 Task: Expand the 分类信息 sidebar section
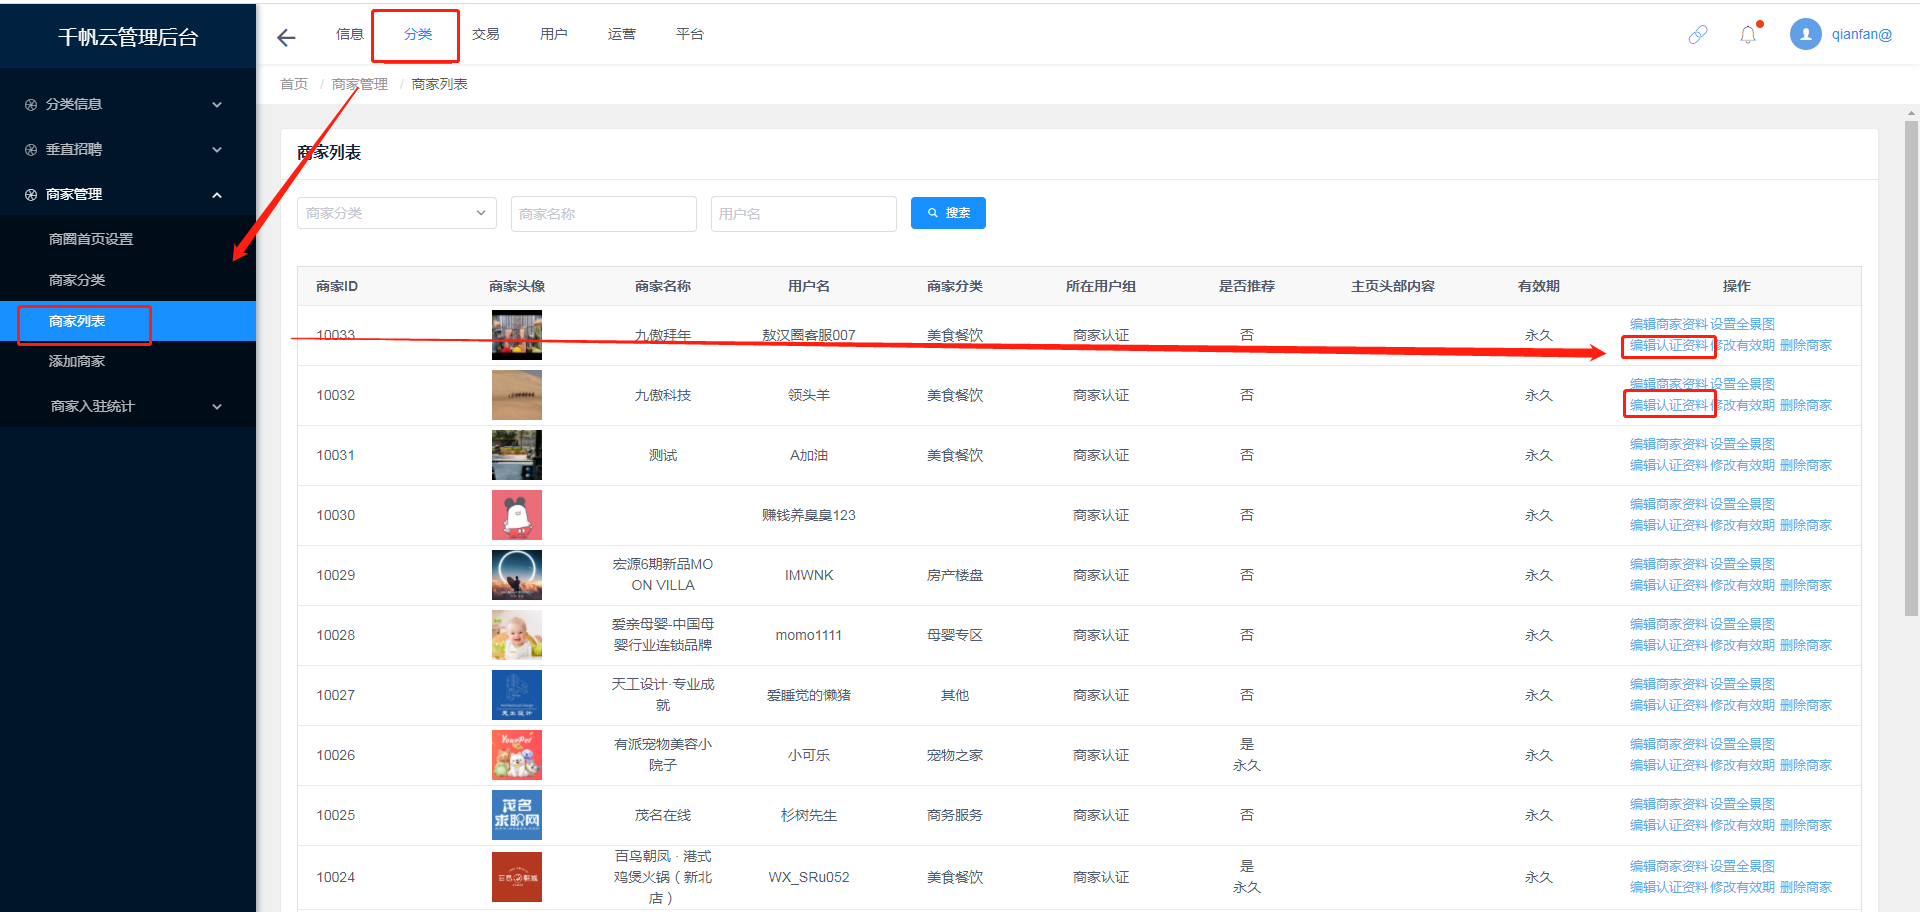[217, 105]
